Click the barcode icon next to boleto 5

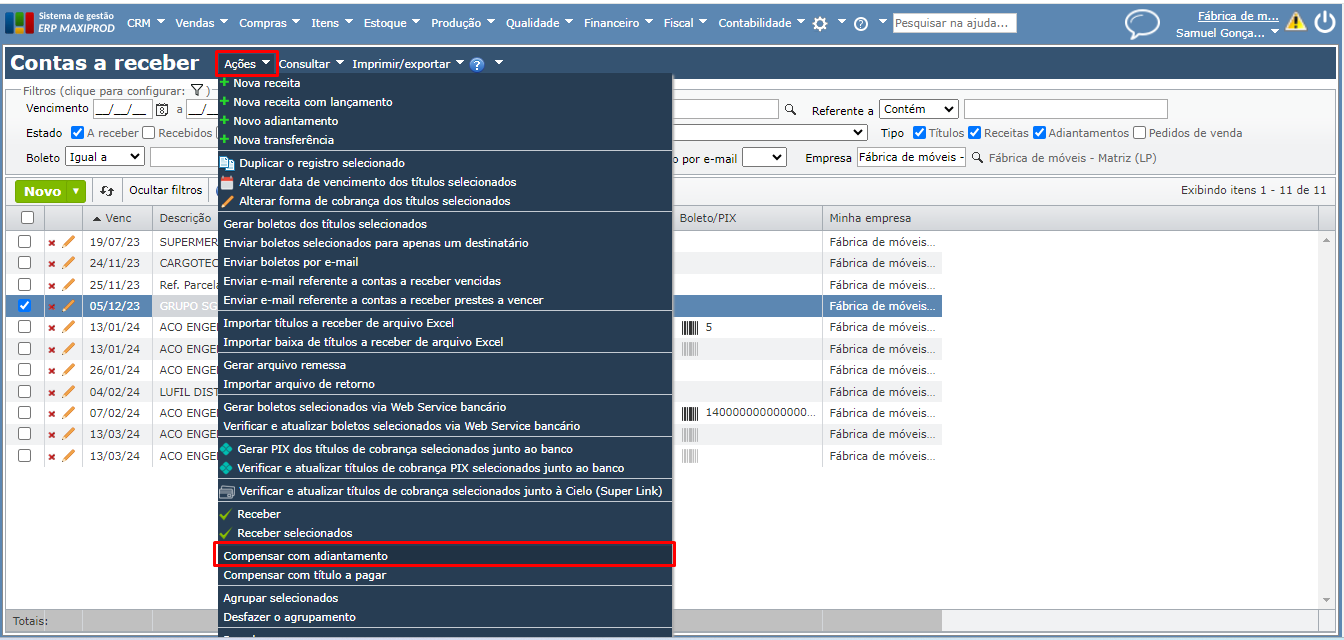point(690,327)
